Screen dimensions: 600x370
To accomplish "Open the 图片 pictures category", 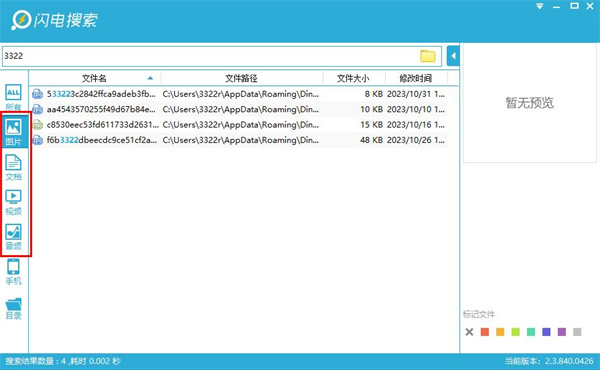I will pyautogui.click(x=13, y=132).
